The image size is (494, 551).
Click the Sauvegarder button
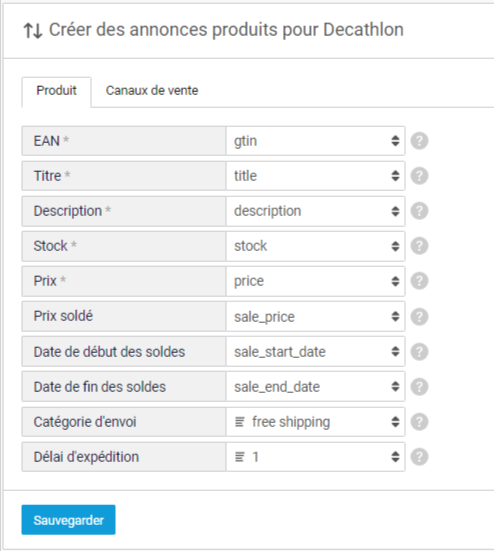(69, 520)
